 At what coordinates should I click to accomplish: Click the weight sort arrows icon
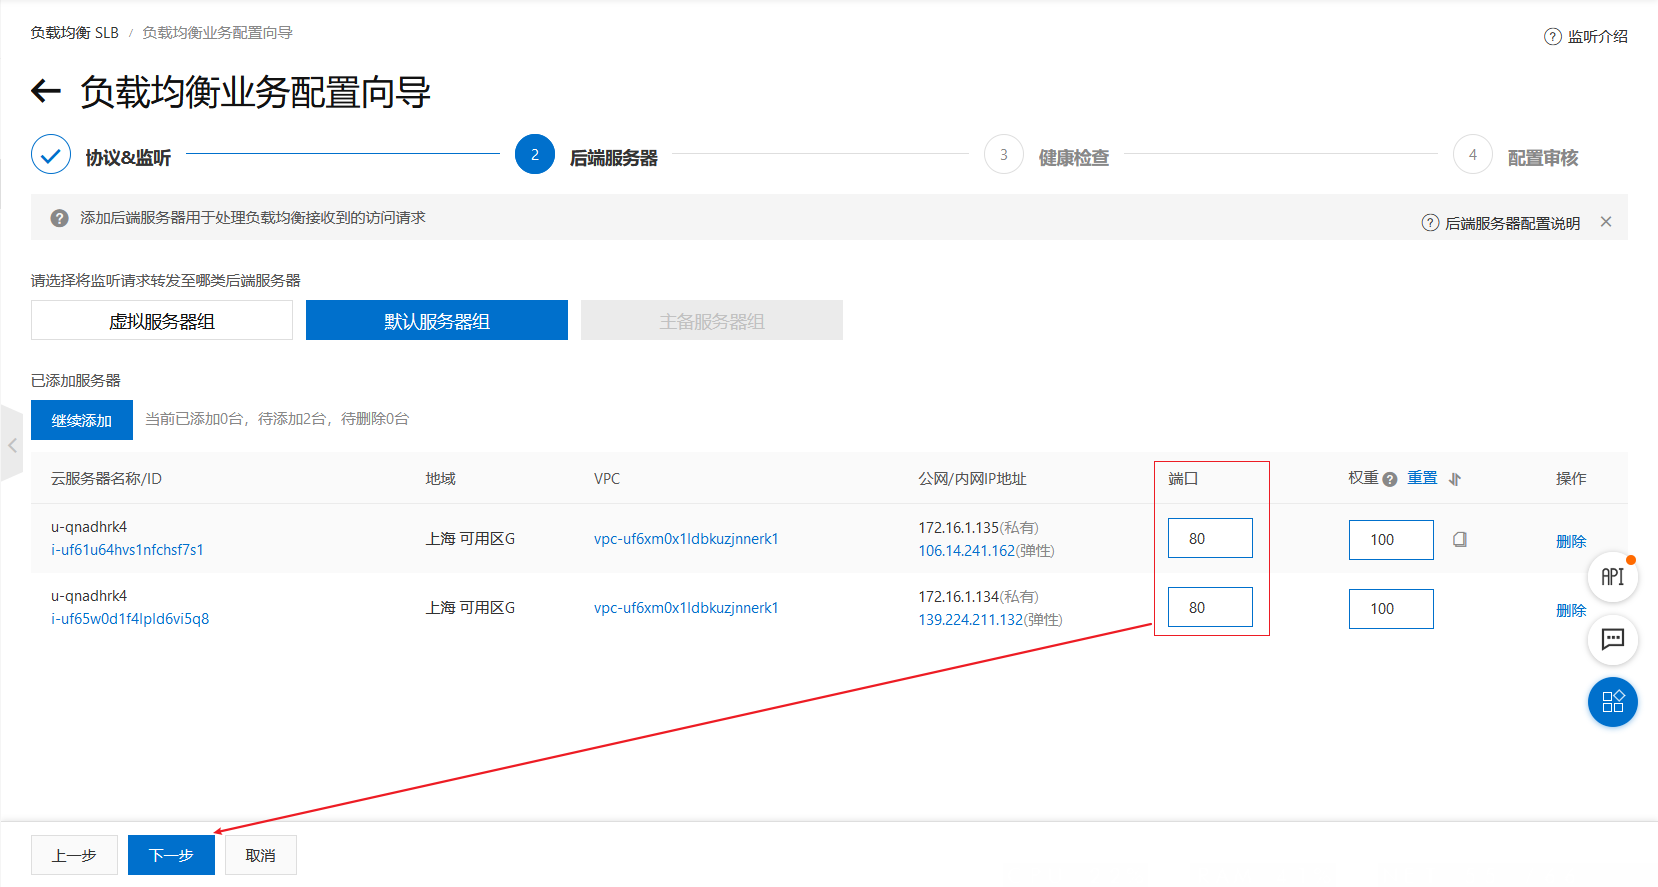[1455, 480]
